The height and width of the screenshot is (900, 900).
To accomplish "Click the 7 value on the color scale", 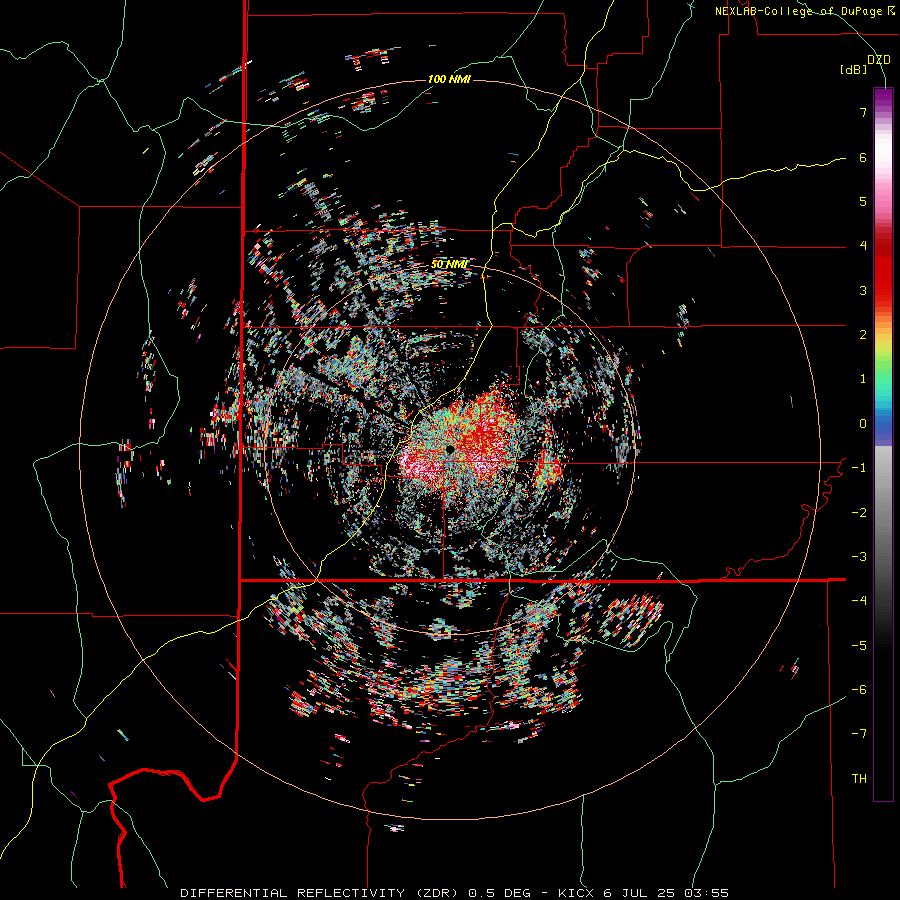I will [863, 112].
